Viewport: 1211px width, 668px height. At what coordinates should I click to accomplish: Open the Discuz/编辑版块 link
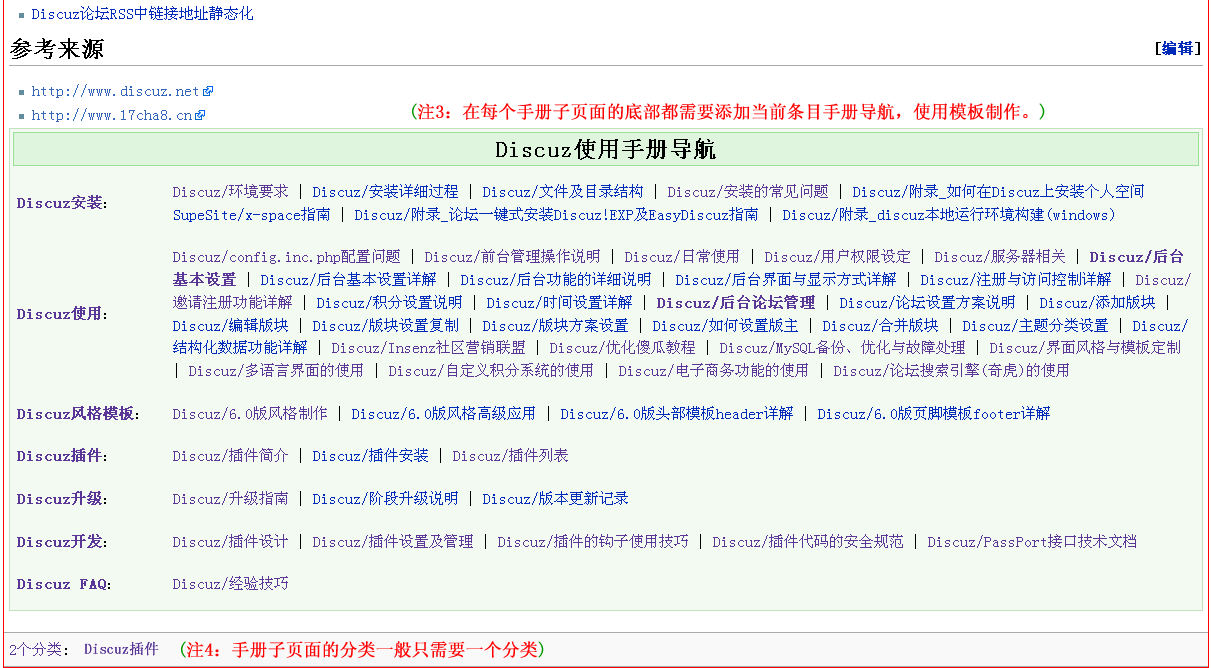click(230, 325)
